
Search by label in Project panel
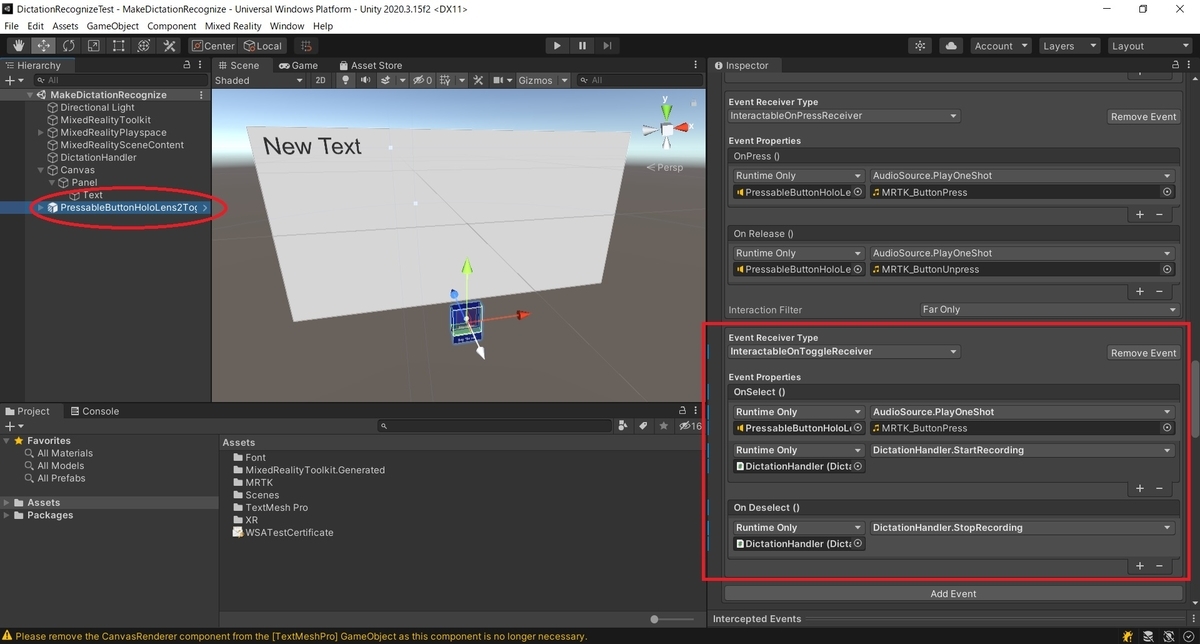click(644, 426)
